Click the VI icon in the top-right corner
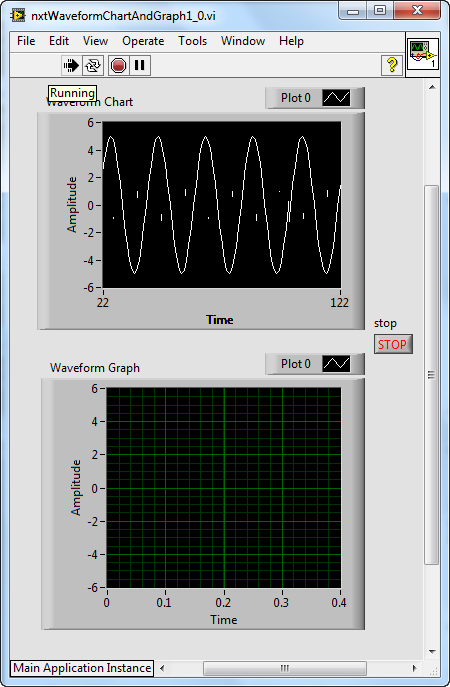Image resolution: width=450 pixels, height=687 pixels. [423, 54]
